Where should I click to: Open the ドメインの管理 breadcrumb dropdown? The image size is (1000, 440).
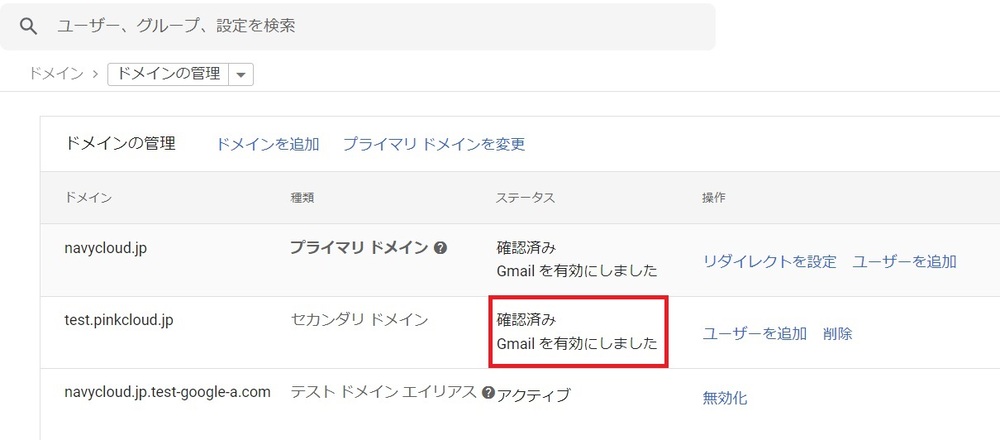point(243,74)
